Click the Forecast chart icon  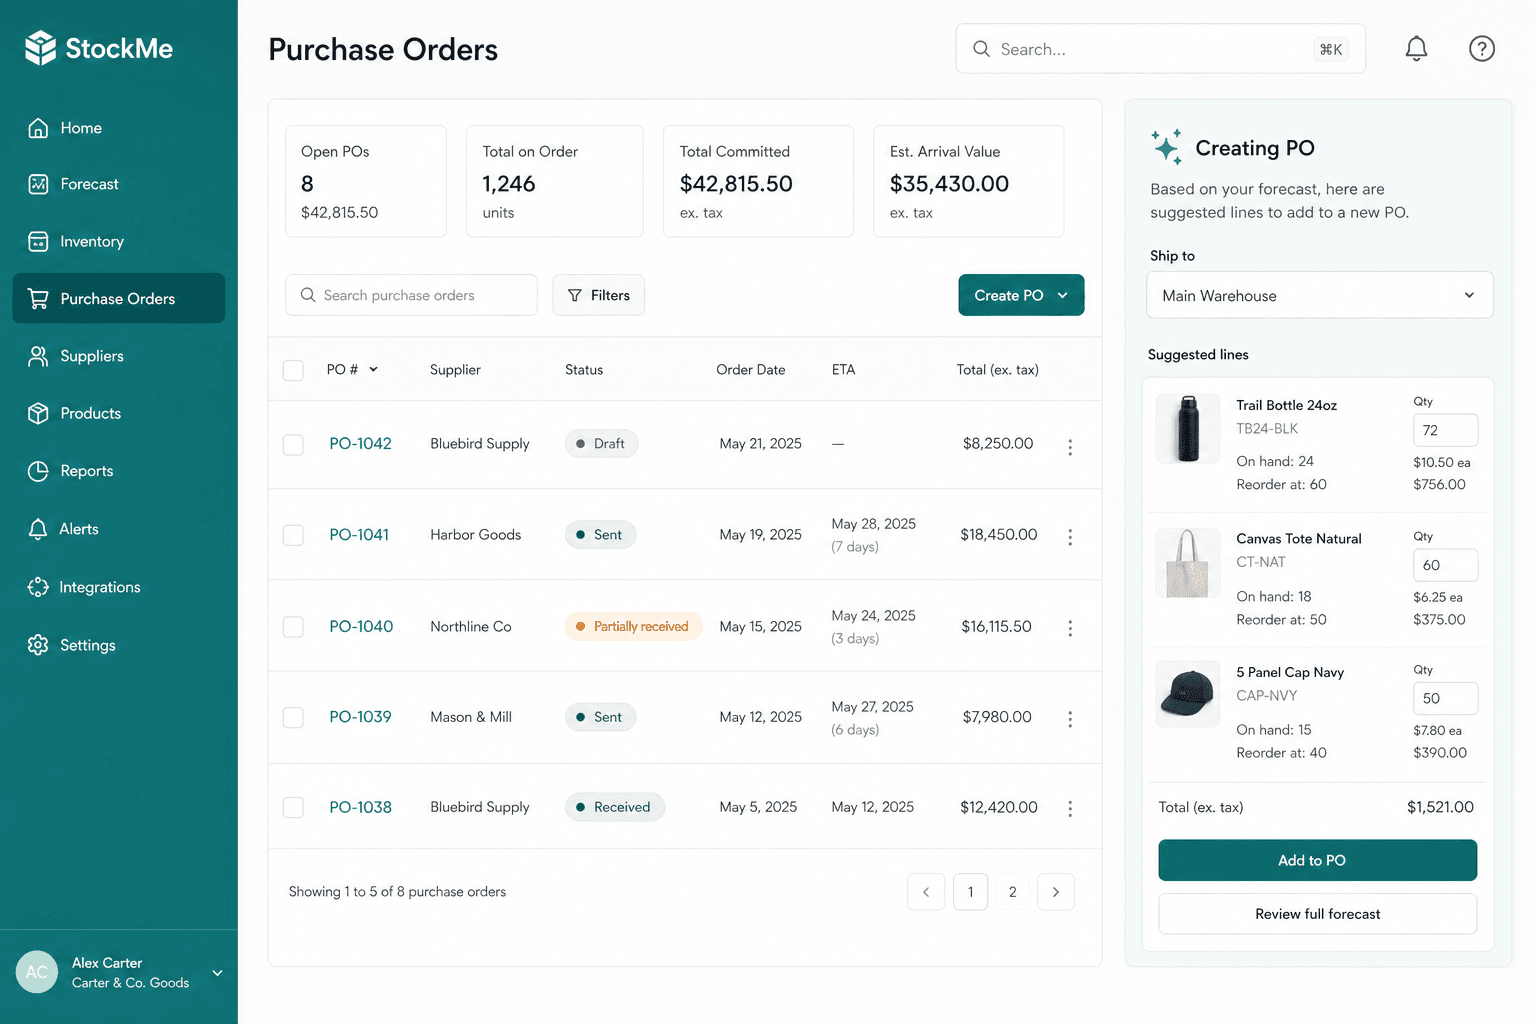38,184
